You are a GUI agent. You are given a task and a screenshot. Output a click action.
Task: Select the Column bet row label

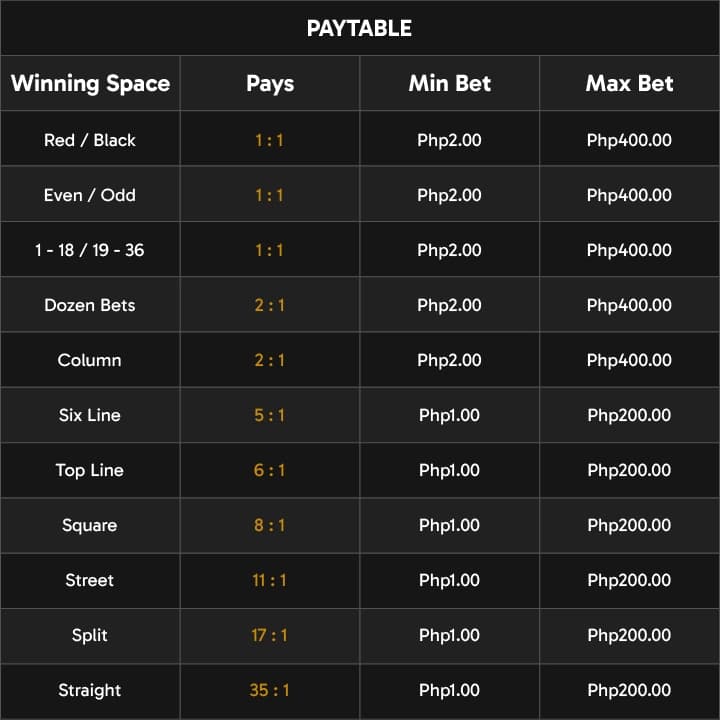point(90,360)
